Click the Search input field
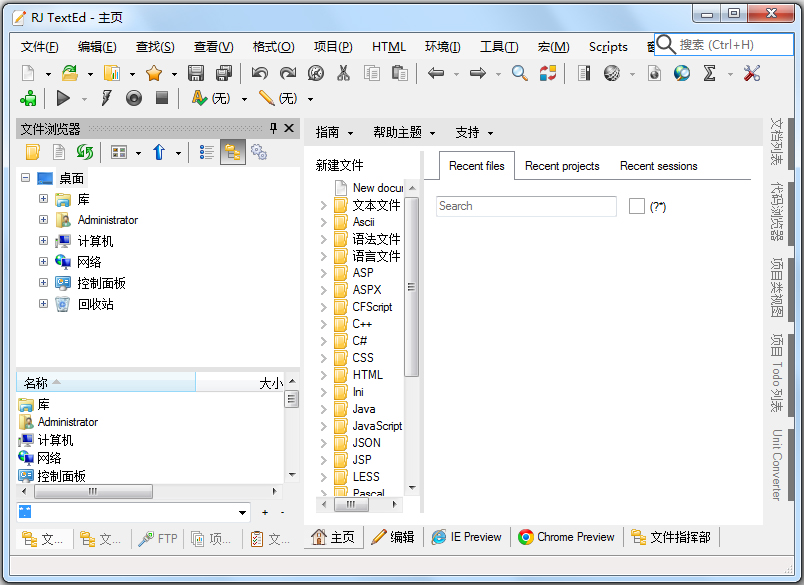The width and height of the screenshot is (804, 585). point(526,206)
